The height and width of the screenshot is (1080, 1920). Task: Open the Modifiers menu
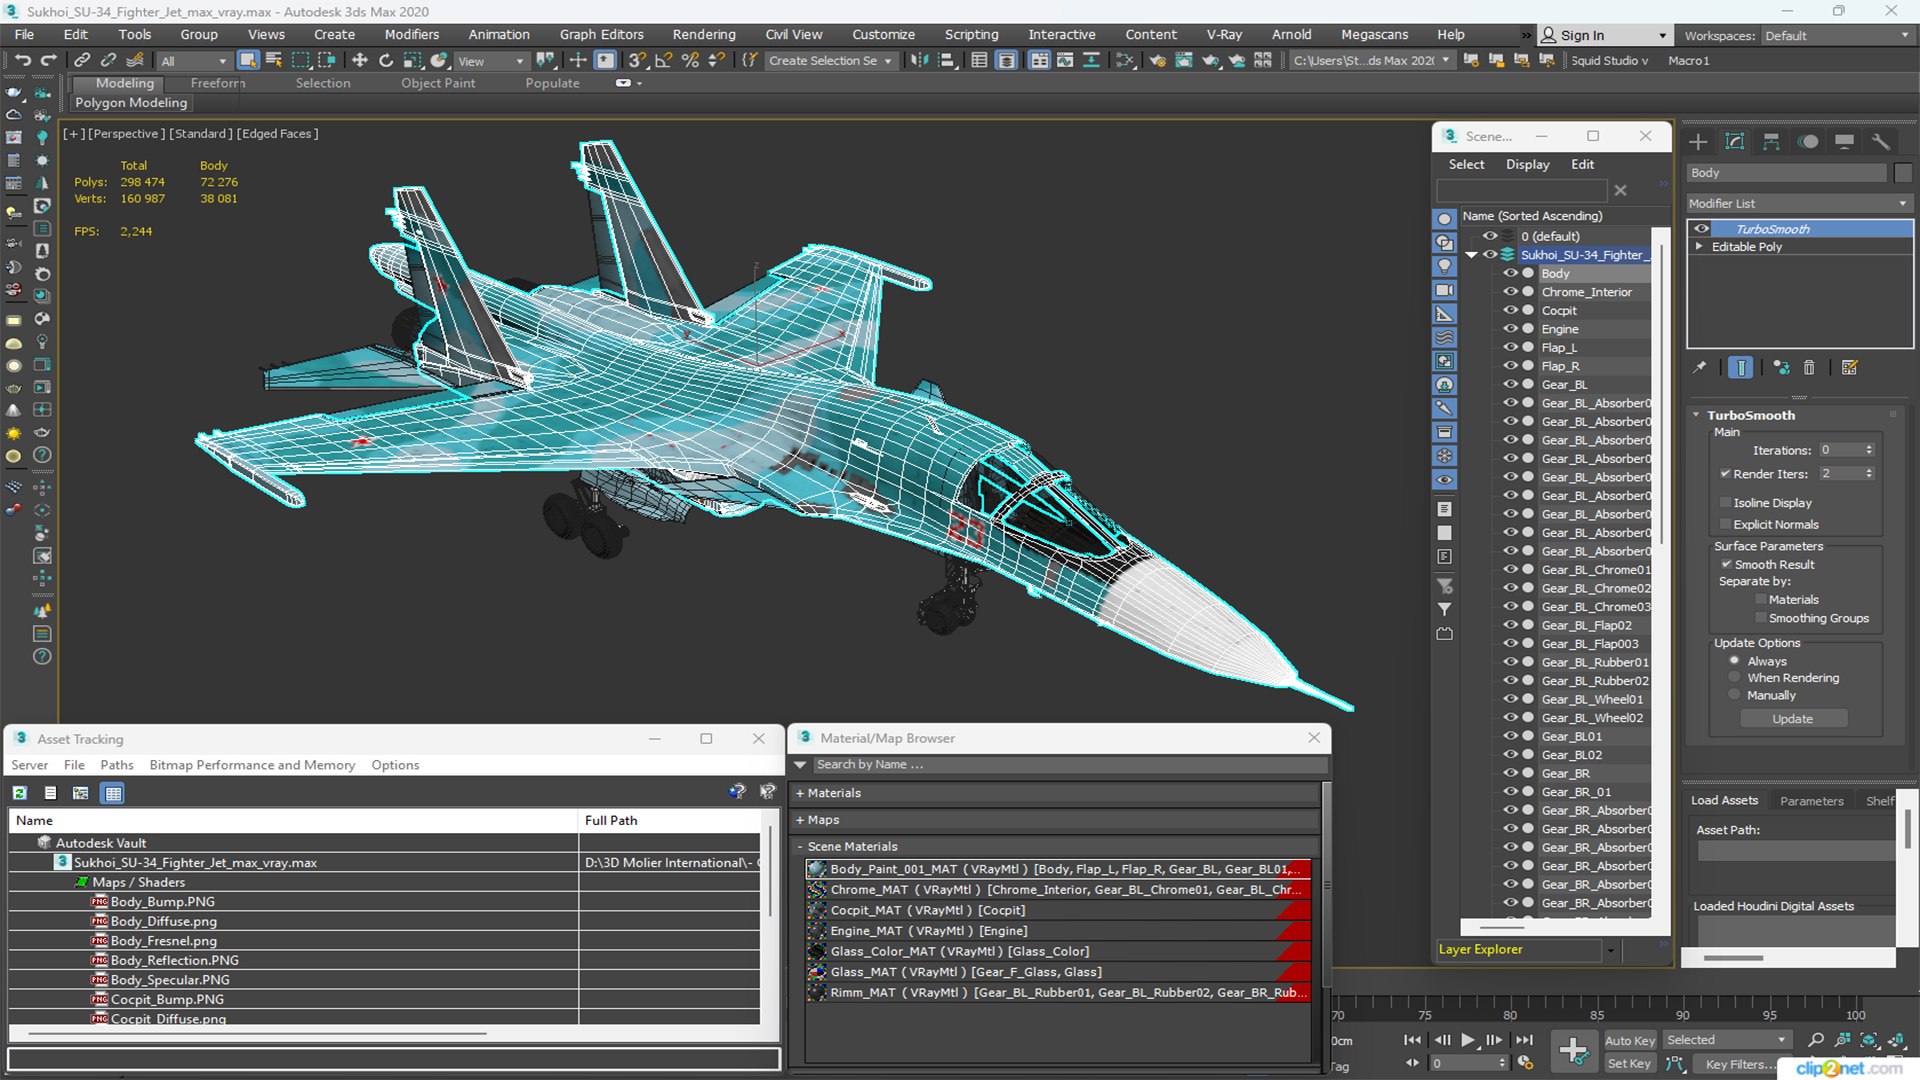pos(411,34)
